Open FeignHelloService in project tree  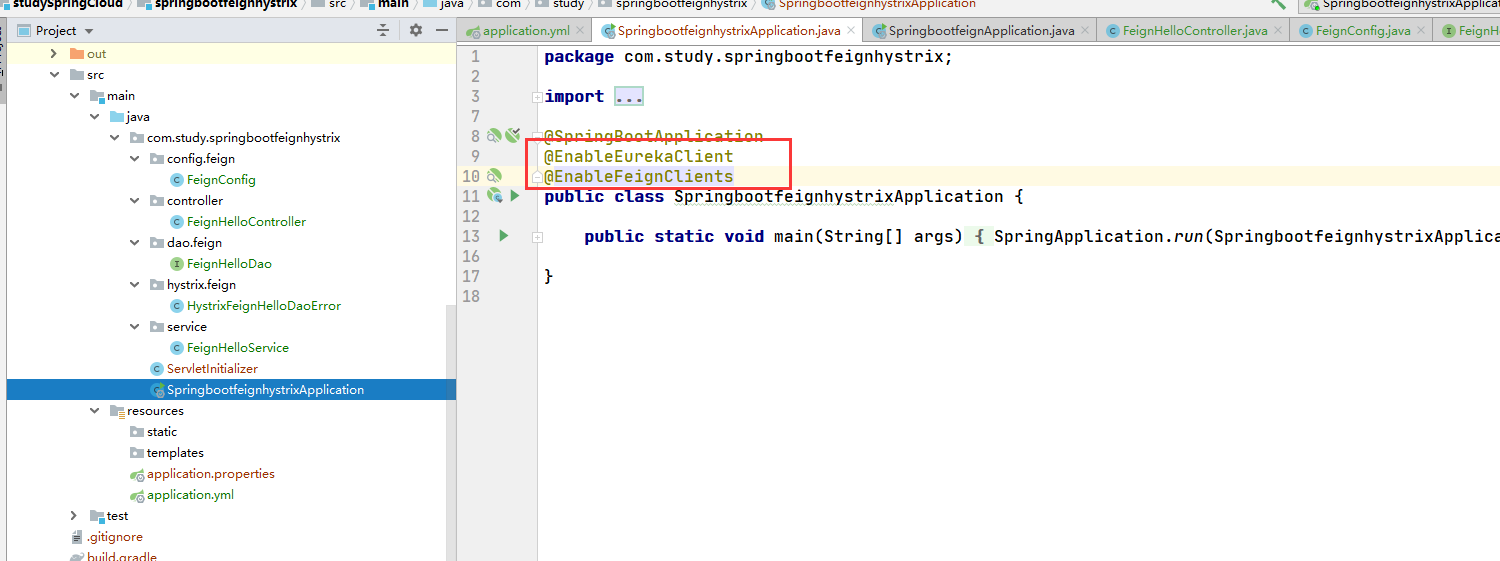pyautogui.click(x=238, y=348)
